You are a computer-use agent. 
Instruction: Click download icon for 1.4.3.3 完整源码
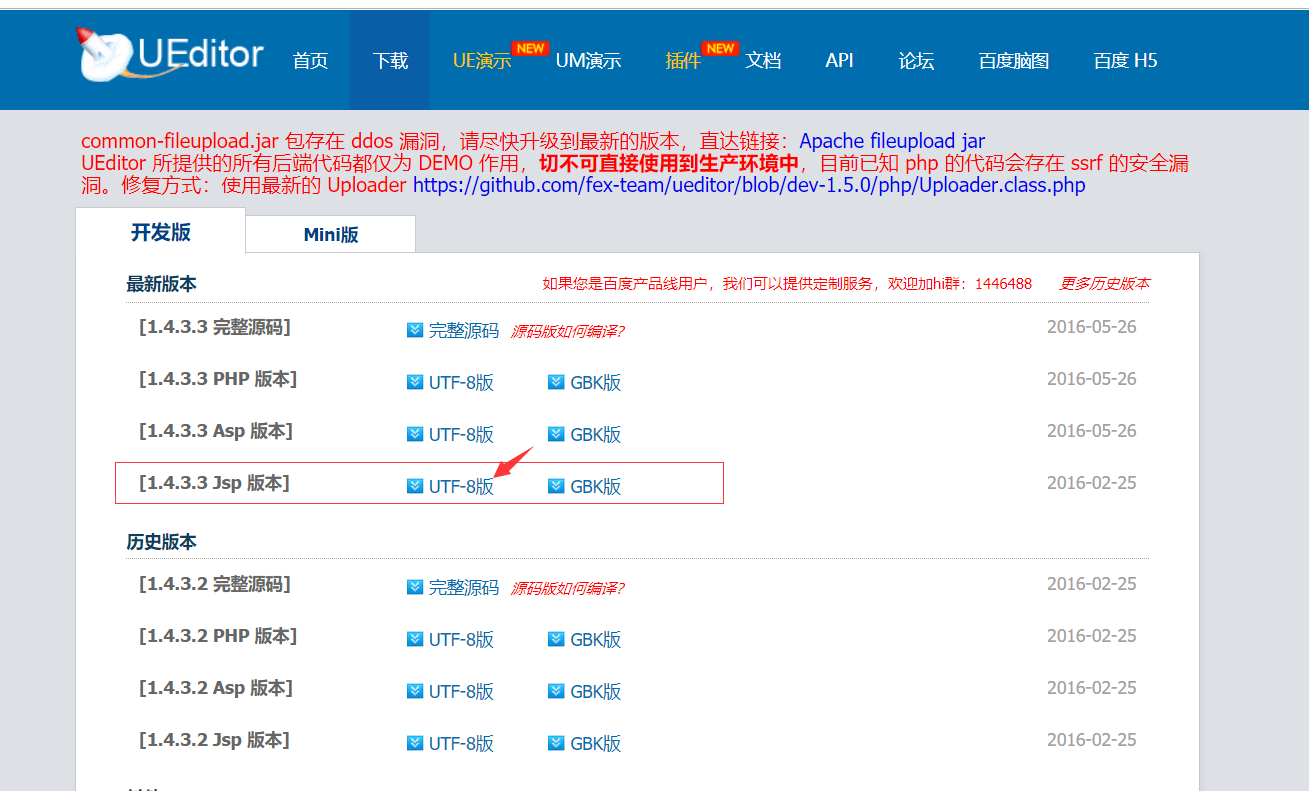point(415,330)
